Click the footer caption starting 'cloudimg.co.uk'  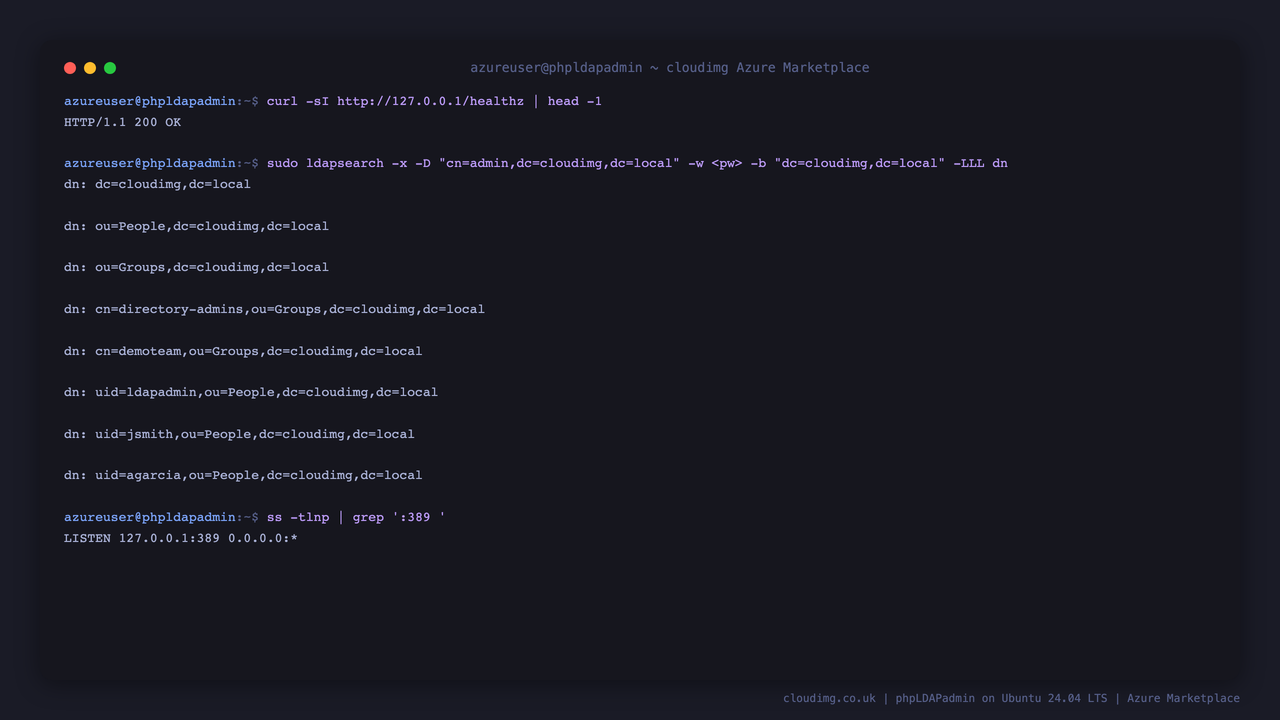(1011, 698)
